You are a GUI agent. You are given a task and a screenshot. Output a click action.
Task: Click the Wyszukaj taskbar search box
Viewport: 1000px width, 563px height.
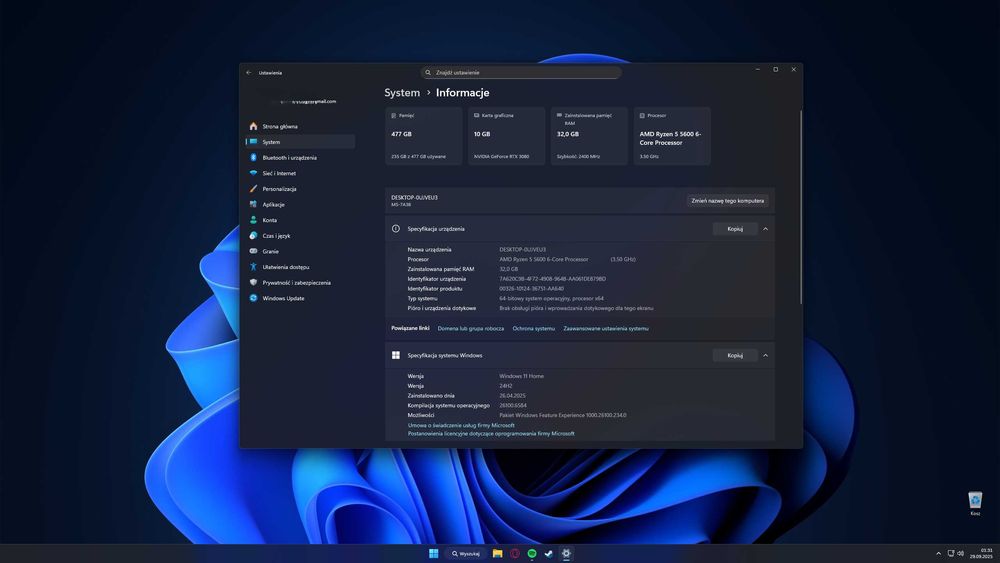(466, 553)
